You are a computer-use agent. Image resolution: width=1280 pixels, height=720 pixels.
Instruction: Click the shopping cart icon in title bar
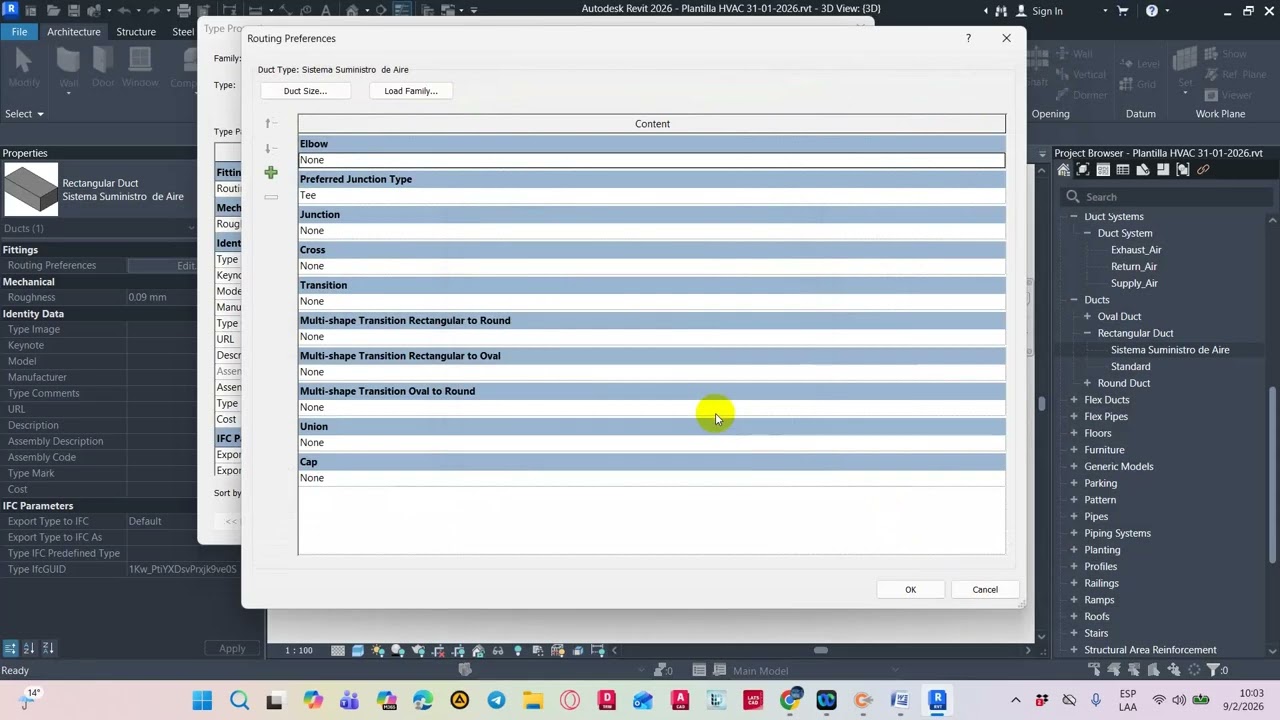(x=1124, y=10)
